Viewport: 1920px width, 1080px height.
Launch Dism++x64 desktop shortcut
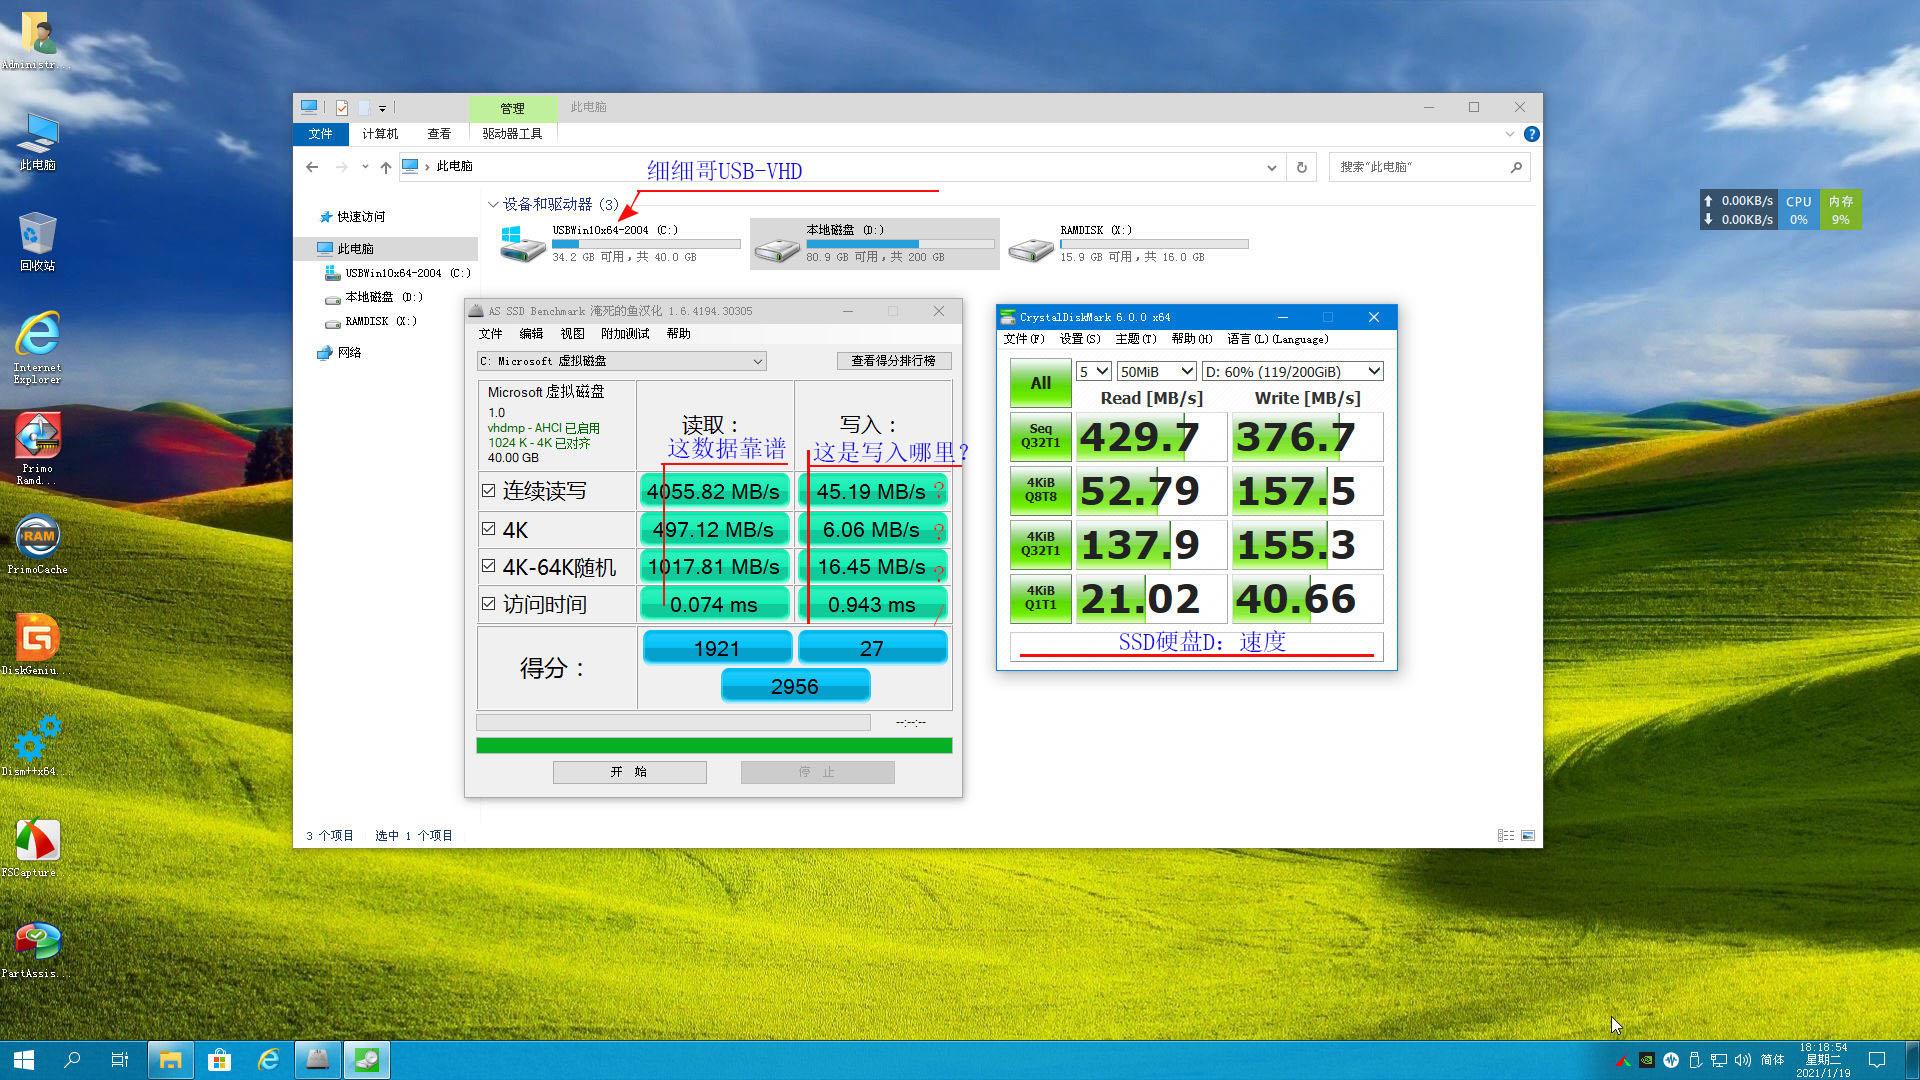pos(37,746)
